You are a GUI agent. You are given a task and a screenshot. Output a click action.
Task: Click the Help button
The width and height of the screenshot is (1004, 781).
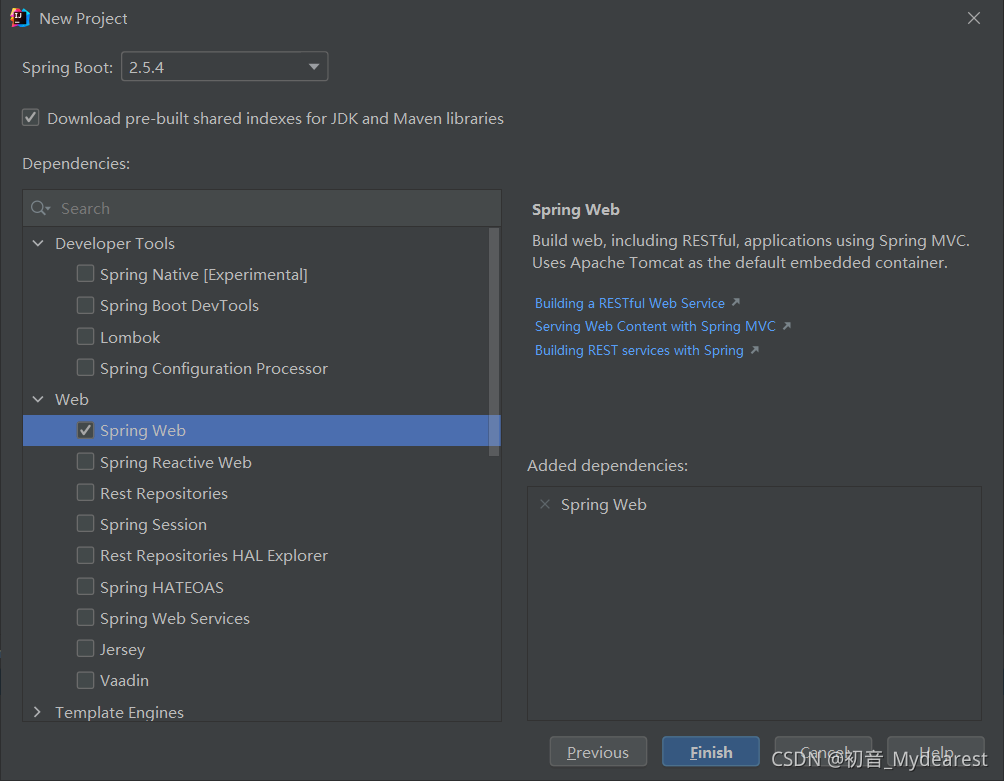tap(935, 752)
